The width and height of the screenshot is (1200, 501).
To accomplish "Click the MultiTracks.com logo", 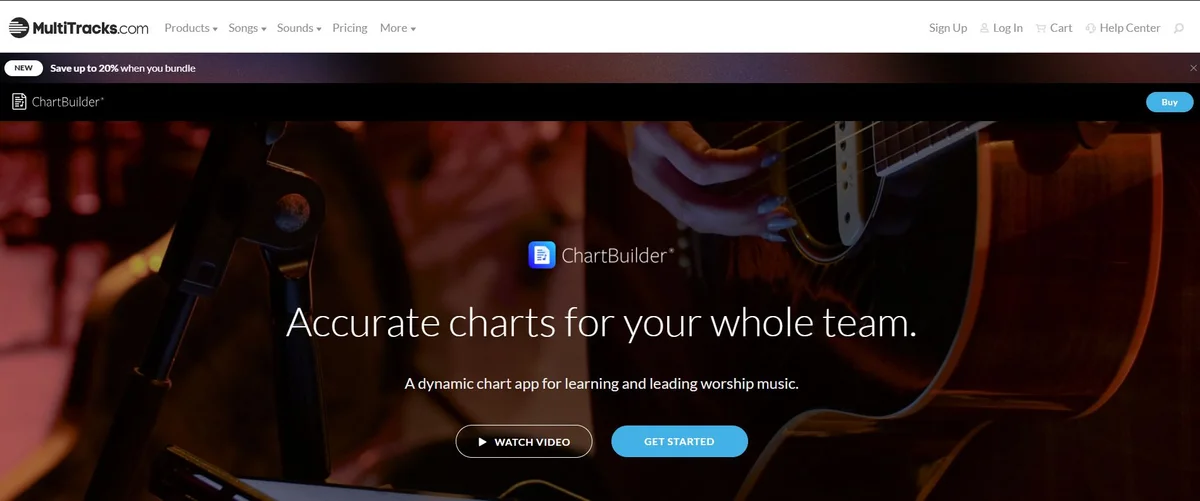I will click(79, 28).
